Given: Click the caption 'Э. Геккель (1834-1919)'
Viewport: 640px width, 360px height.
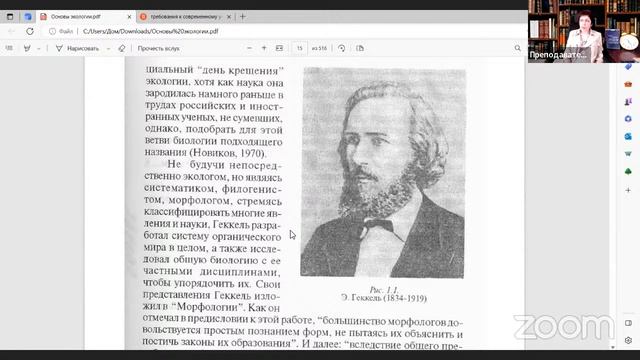Looking at the screenshot, I should (384, 298).
